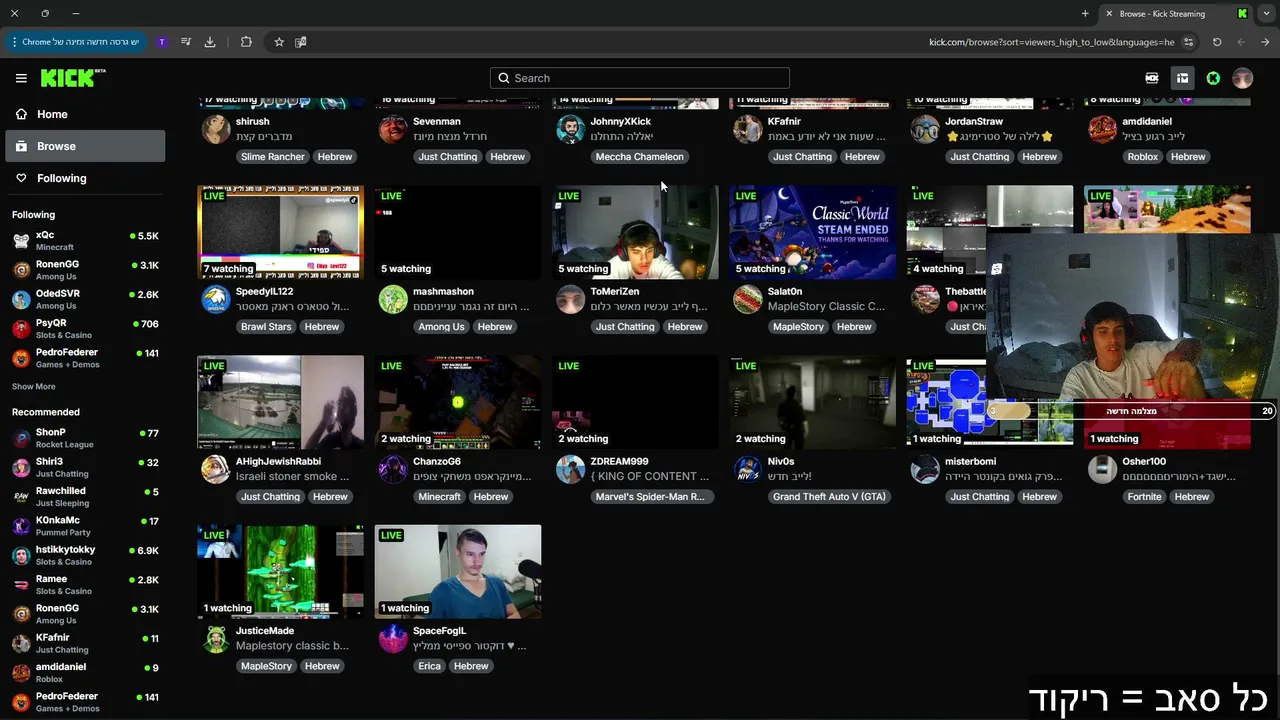The width and height of the screenshot is (1280, 720).
Task: Click the highlighted dashboard icon in the Kick header
Action: [1182, 78]
